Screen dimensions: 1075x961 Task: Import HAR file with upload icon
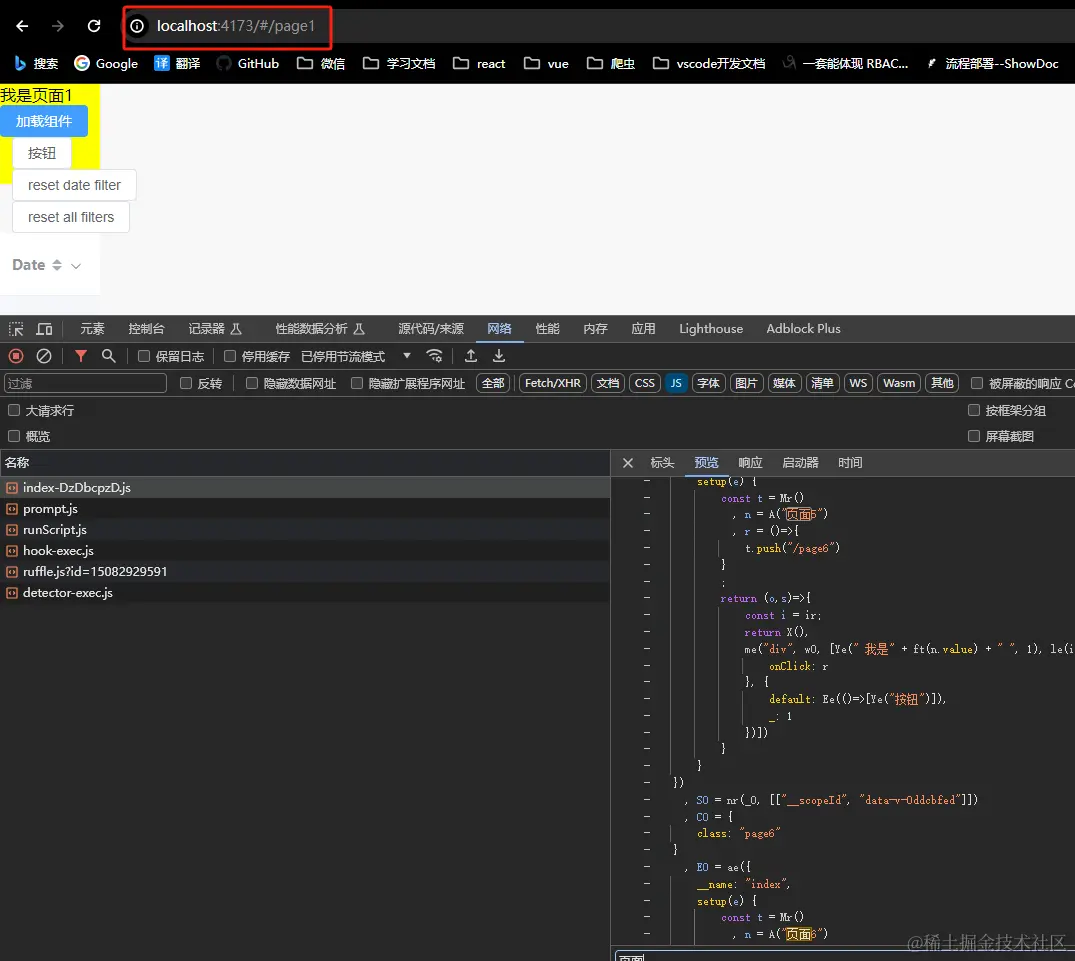(471, 356)
